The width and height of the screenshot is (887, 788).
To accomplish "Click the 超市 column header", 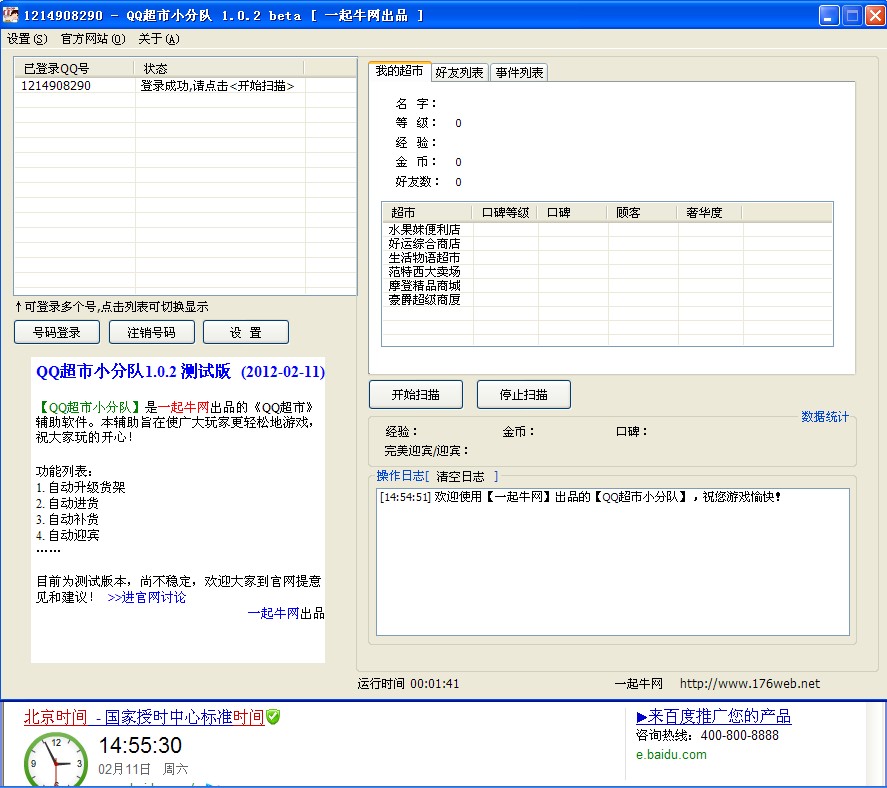I will (x=427, y=213).
